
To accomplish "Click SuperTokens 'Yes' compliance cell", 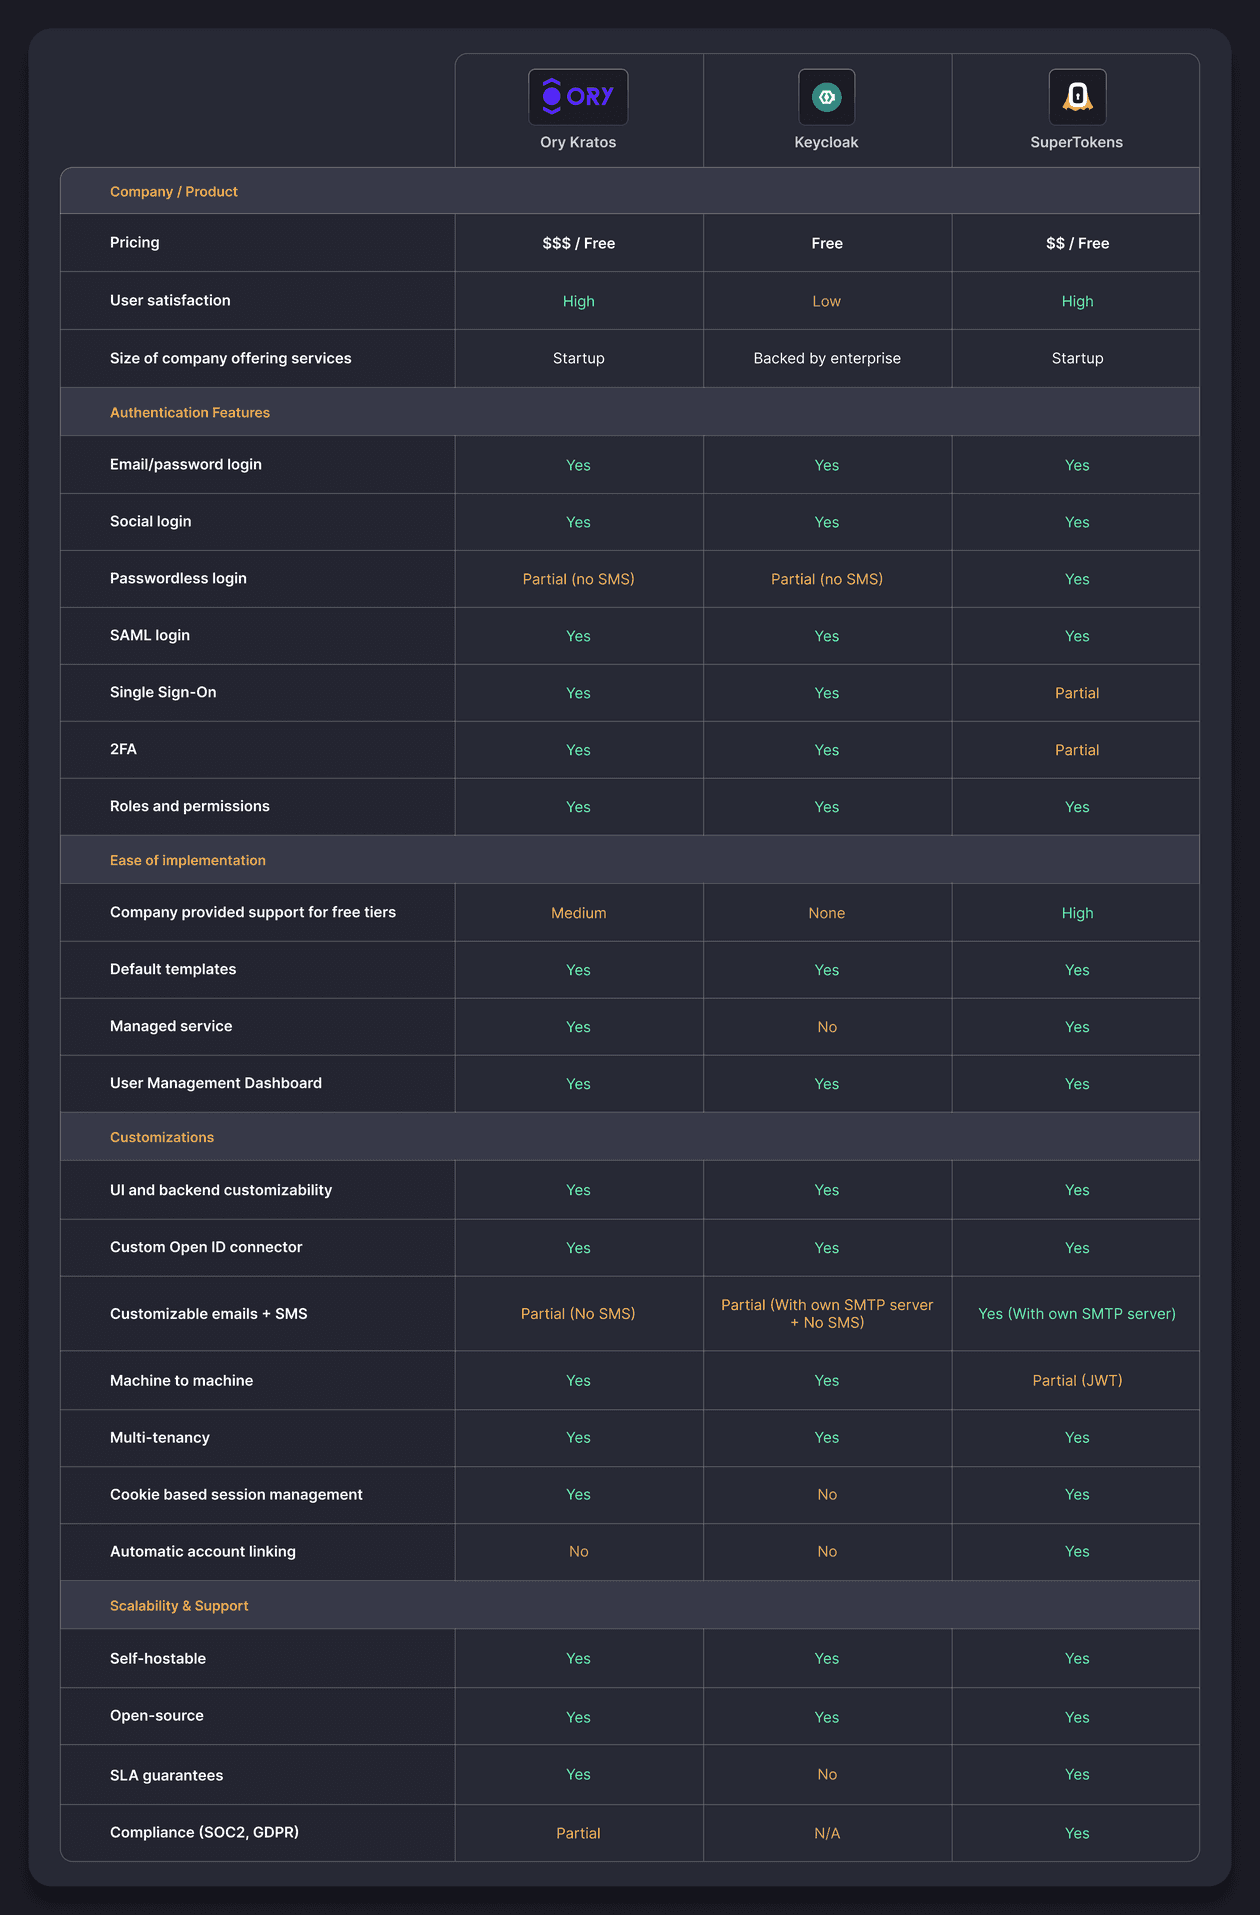I will point(1077,1833).
